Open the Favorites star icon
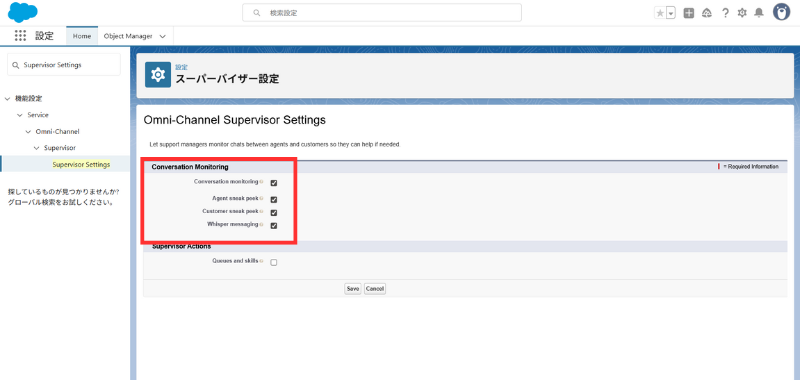800x380 pixels. pos(660,13)
